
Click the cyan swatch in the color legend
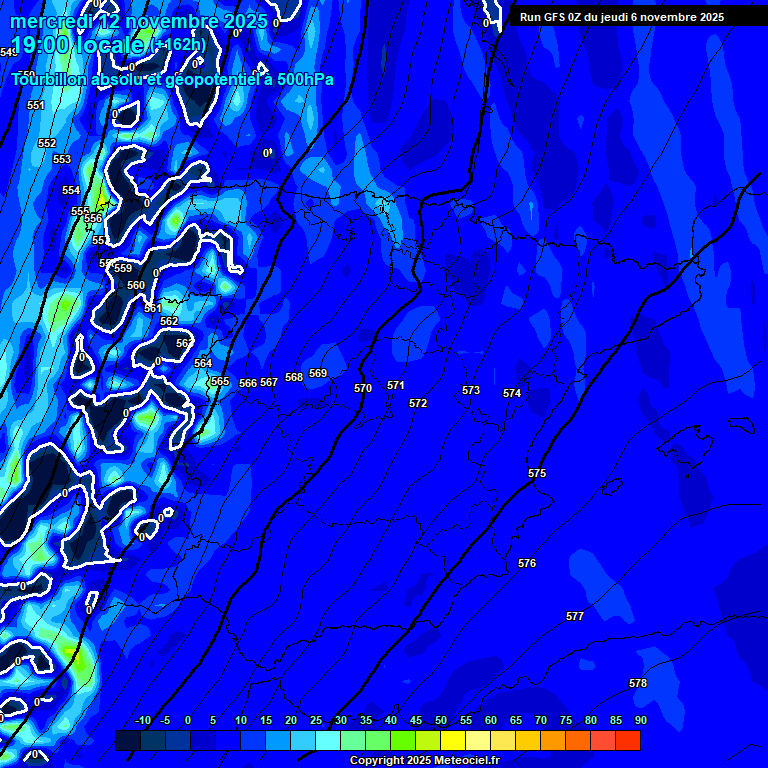(328, 741)
